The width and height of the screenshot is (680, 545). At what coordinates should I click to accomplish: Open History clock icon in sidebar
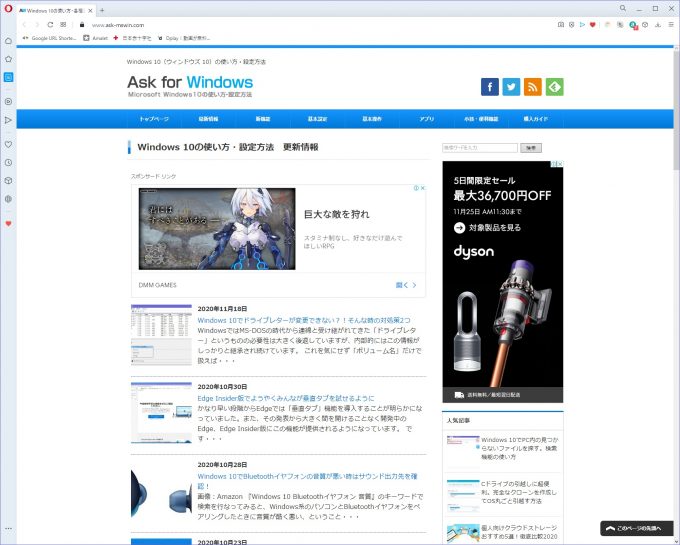pyautogui.click(x=8, y=163)
